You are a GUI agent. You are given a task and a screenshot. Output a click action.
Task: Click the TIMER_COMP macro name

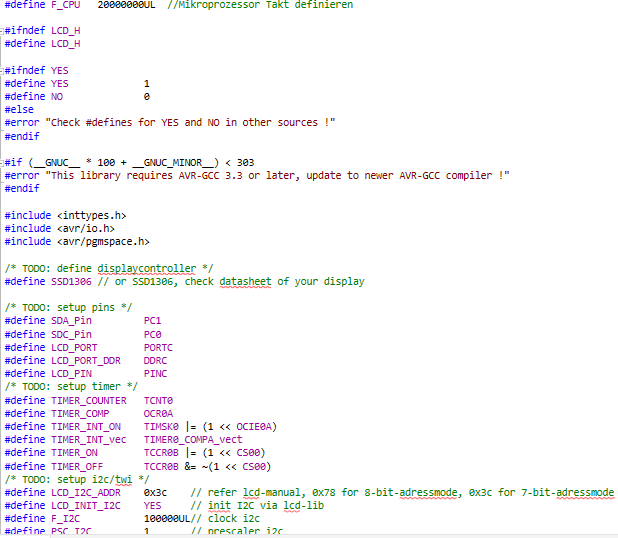point(80,414)
